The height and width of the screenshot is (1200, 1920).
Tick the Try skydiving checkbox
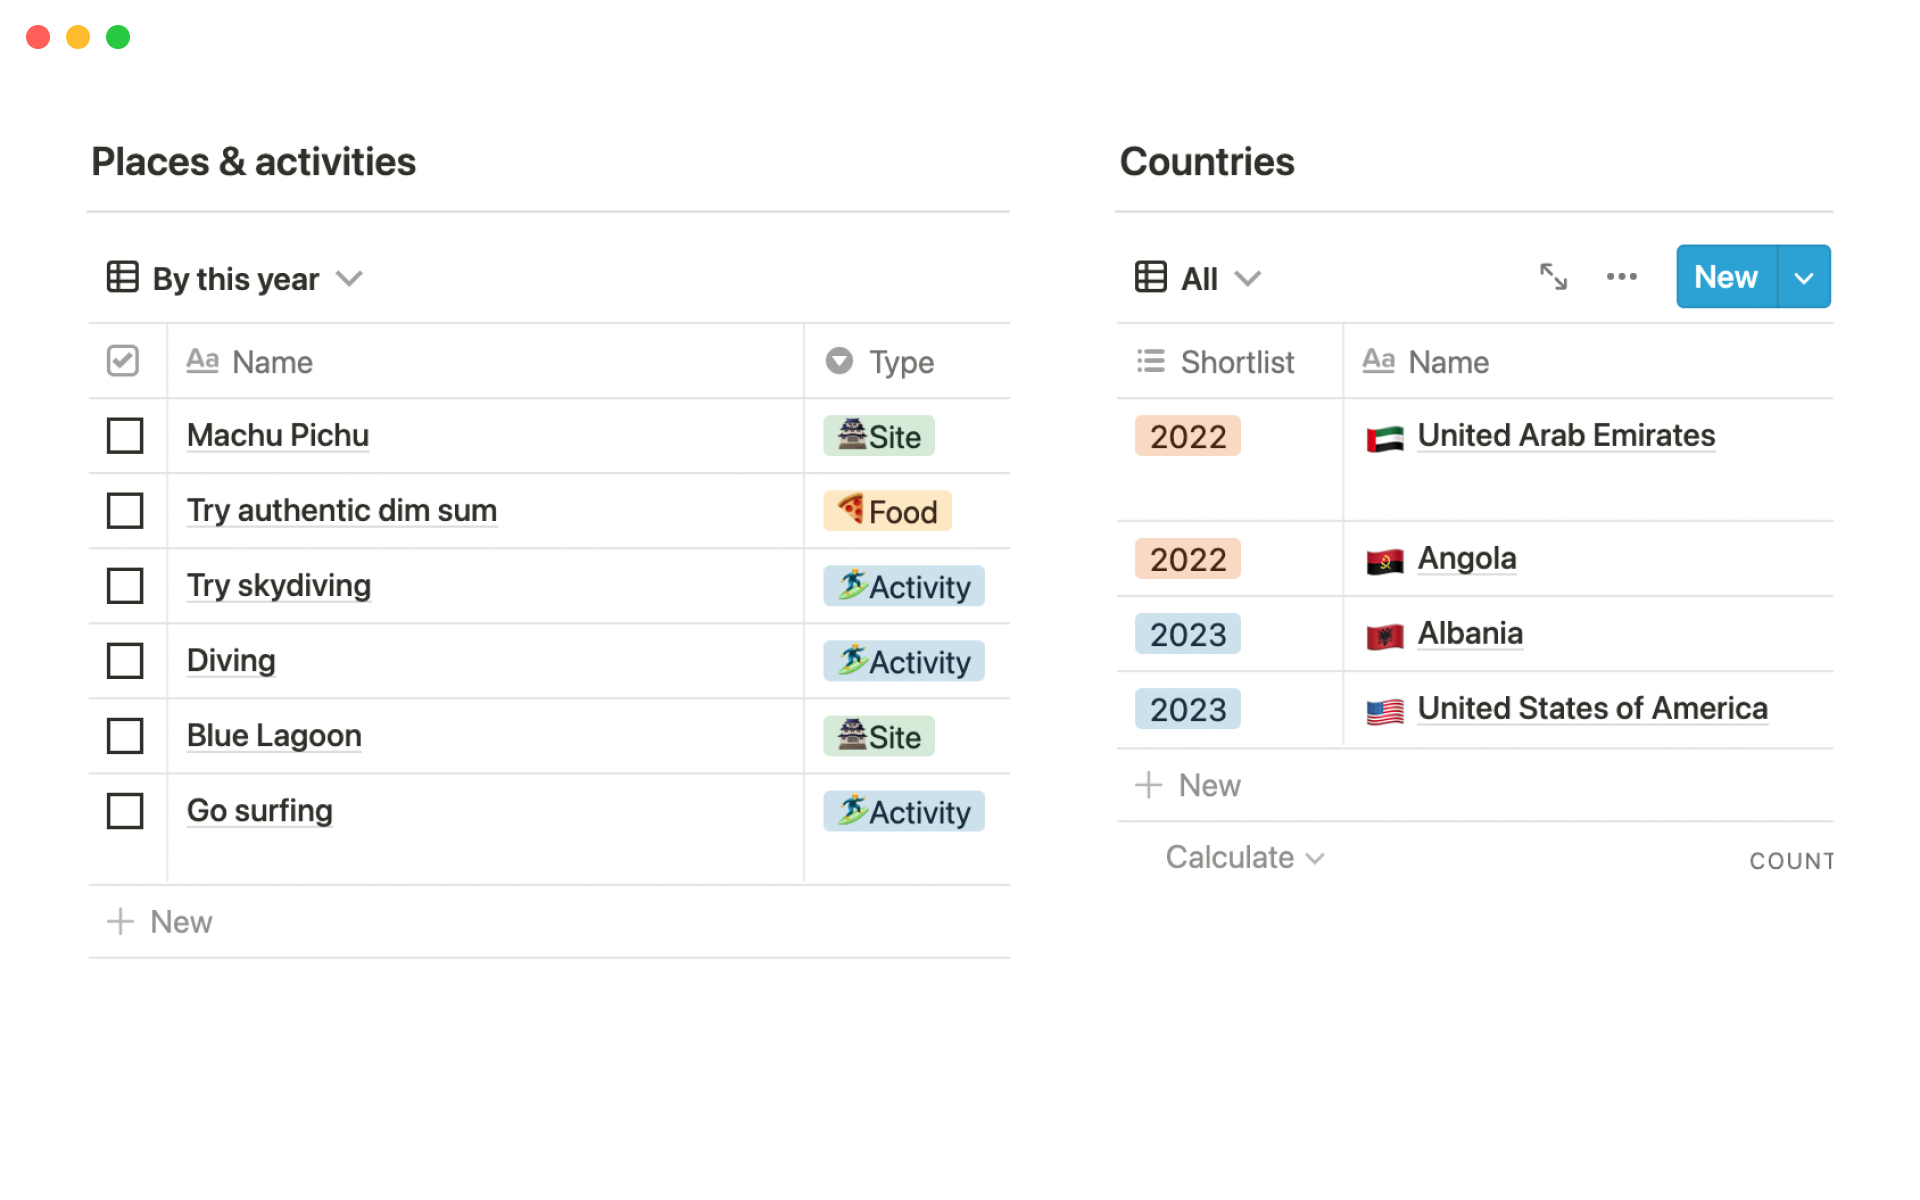(125, 586)
